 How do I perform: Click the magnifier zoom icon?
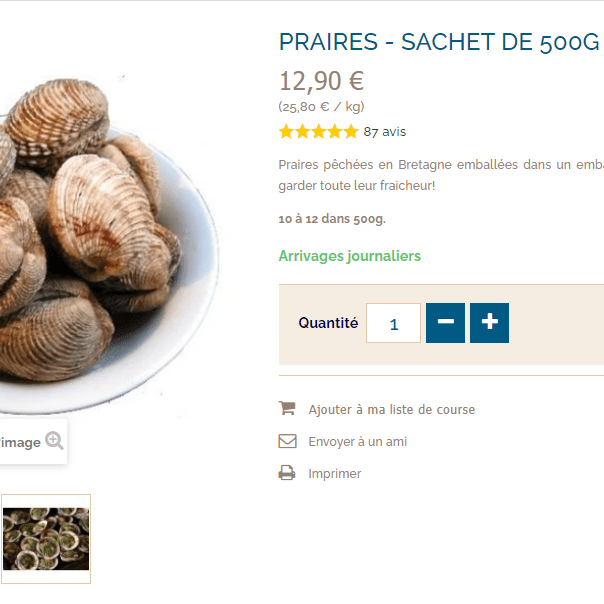point(54,441)
